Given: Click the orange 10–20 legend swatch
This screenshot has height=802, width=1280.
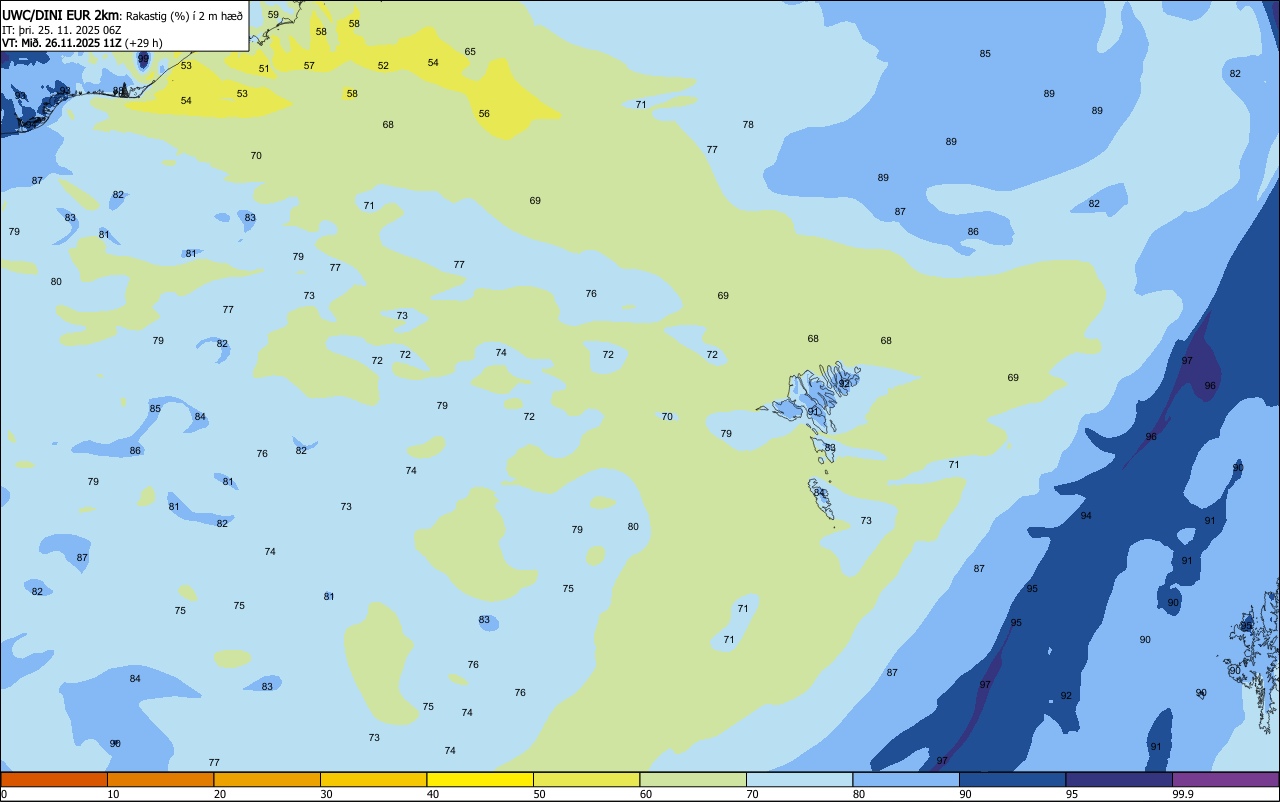Looking at the screenshot, I should tap(160, 779).
